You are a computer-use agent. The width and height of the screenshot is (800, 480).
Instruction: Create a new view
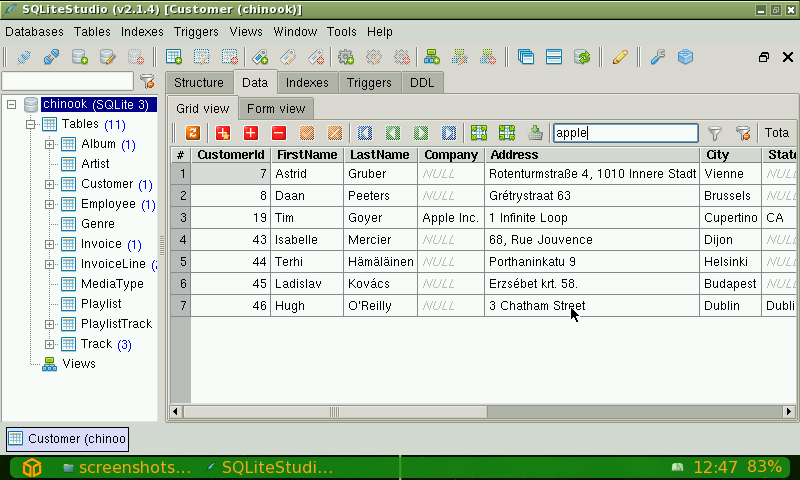click(432, 57)
